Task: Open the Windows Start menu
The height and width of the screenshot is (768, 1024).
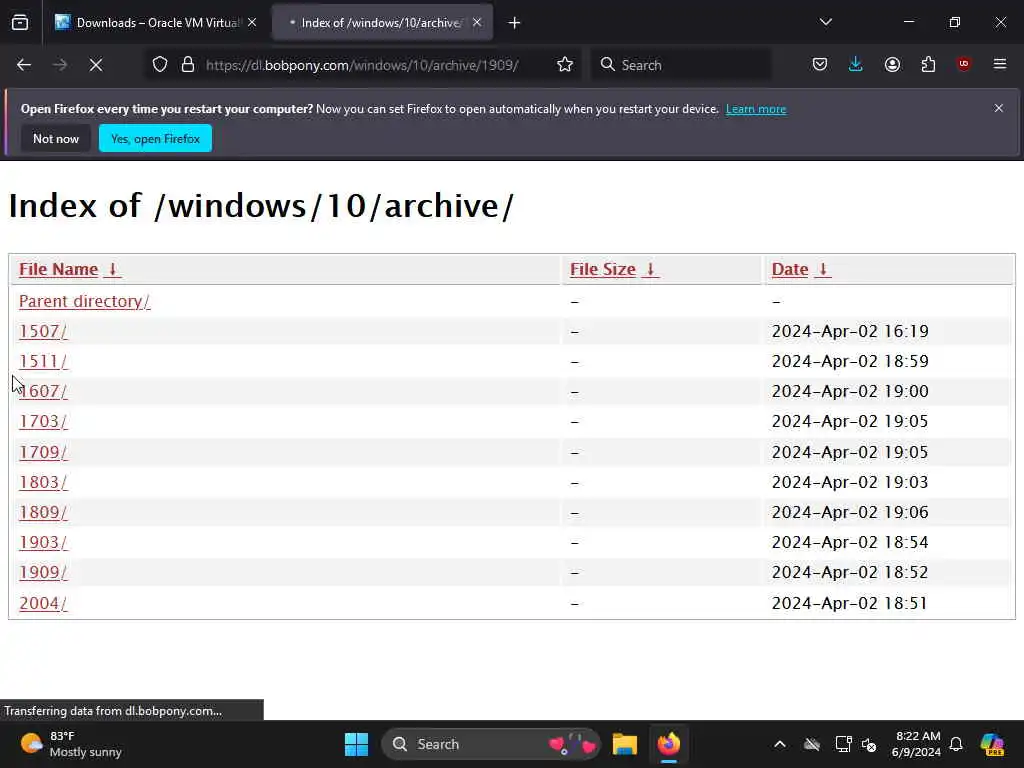Action: click(357, 744)
